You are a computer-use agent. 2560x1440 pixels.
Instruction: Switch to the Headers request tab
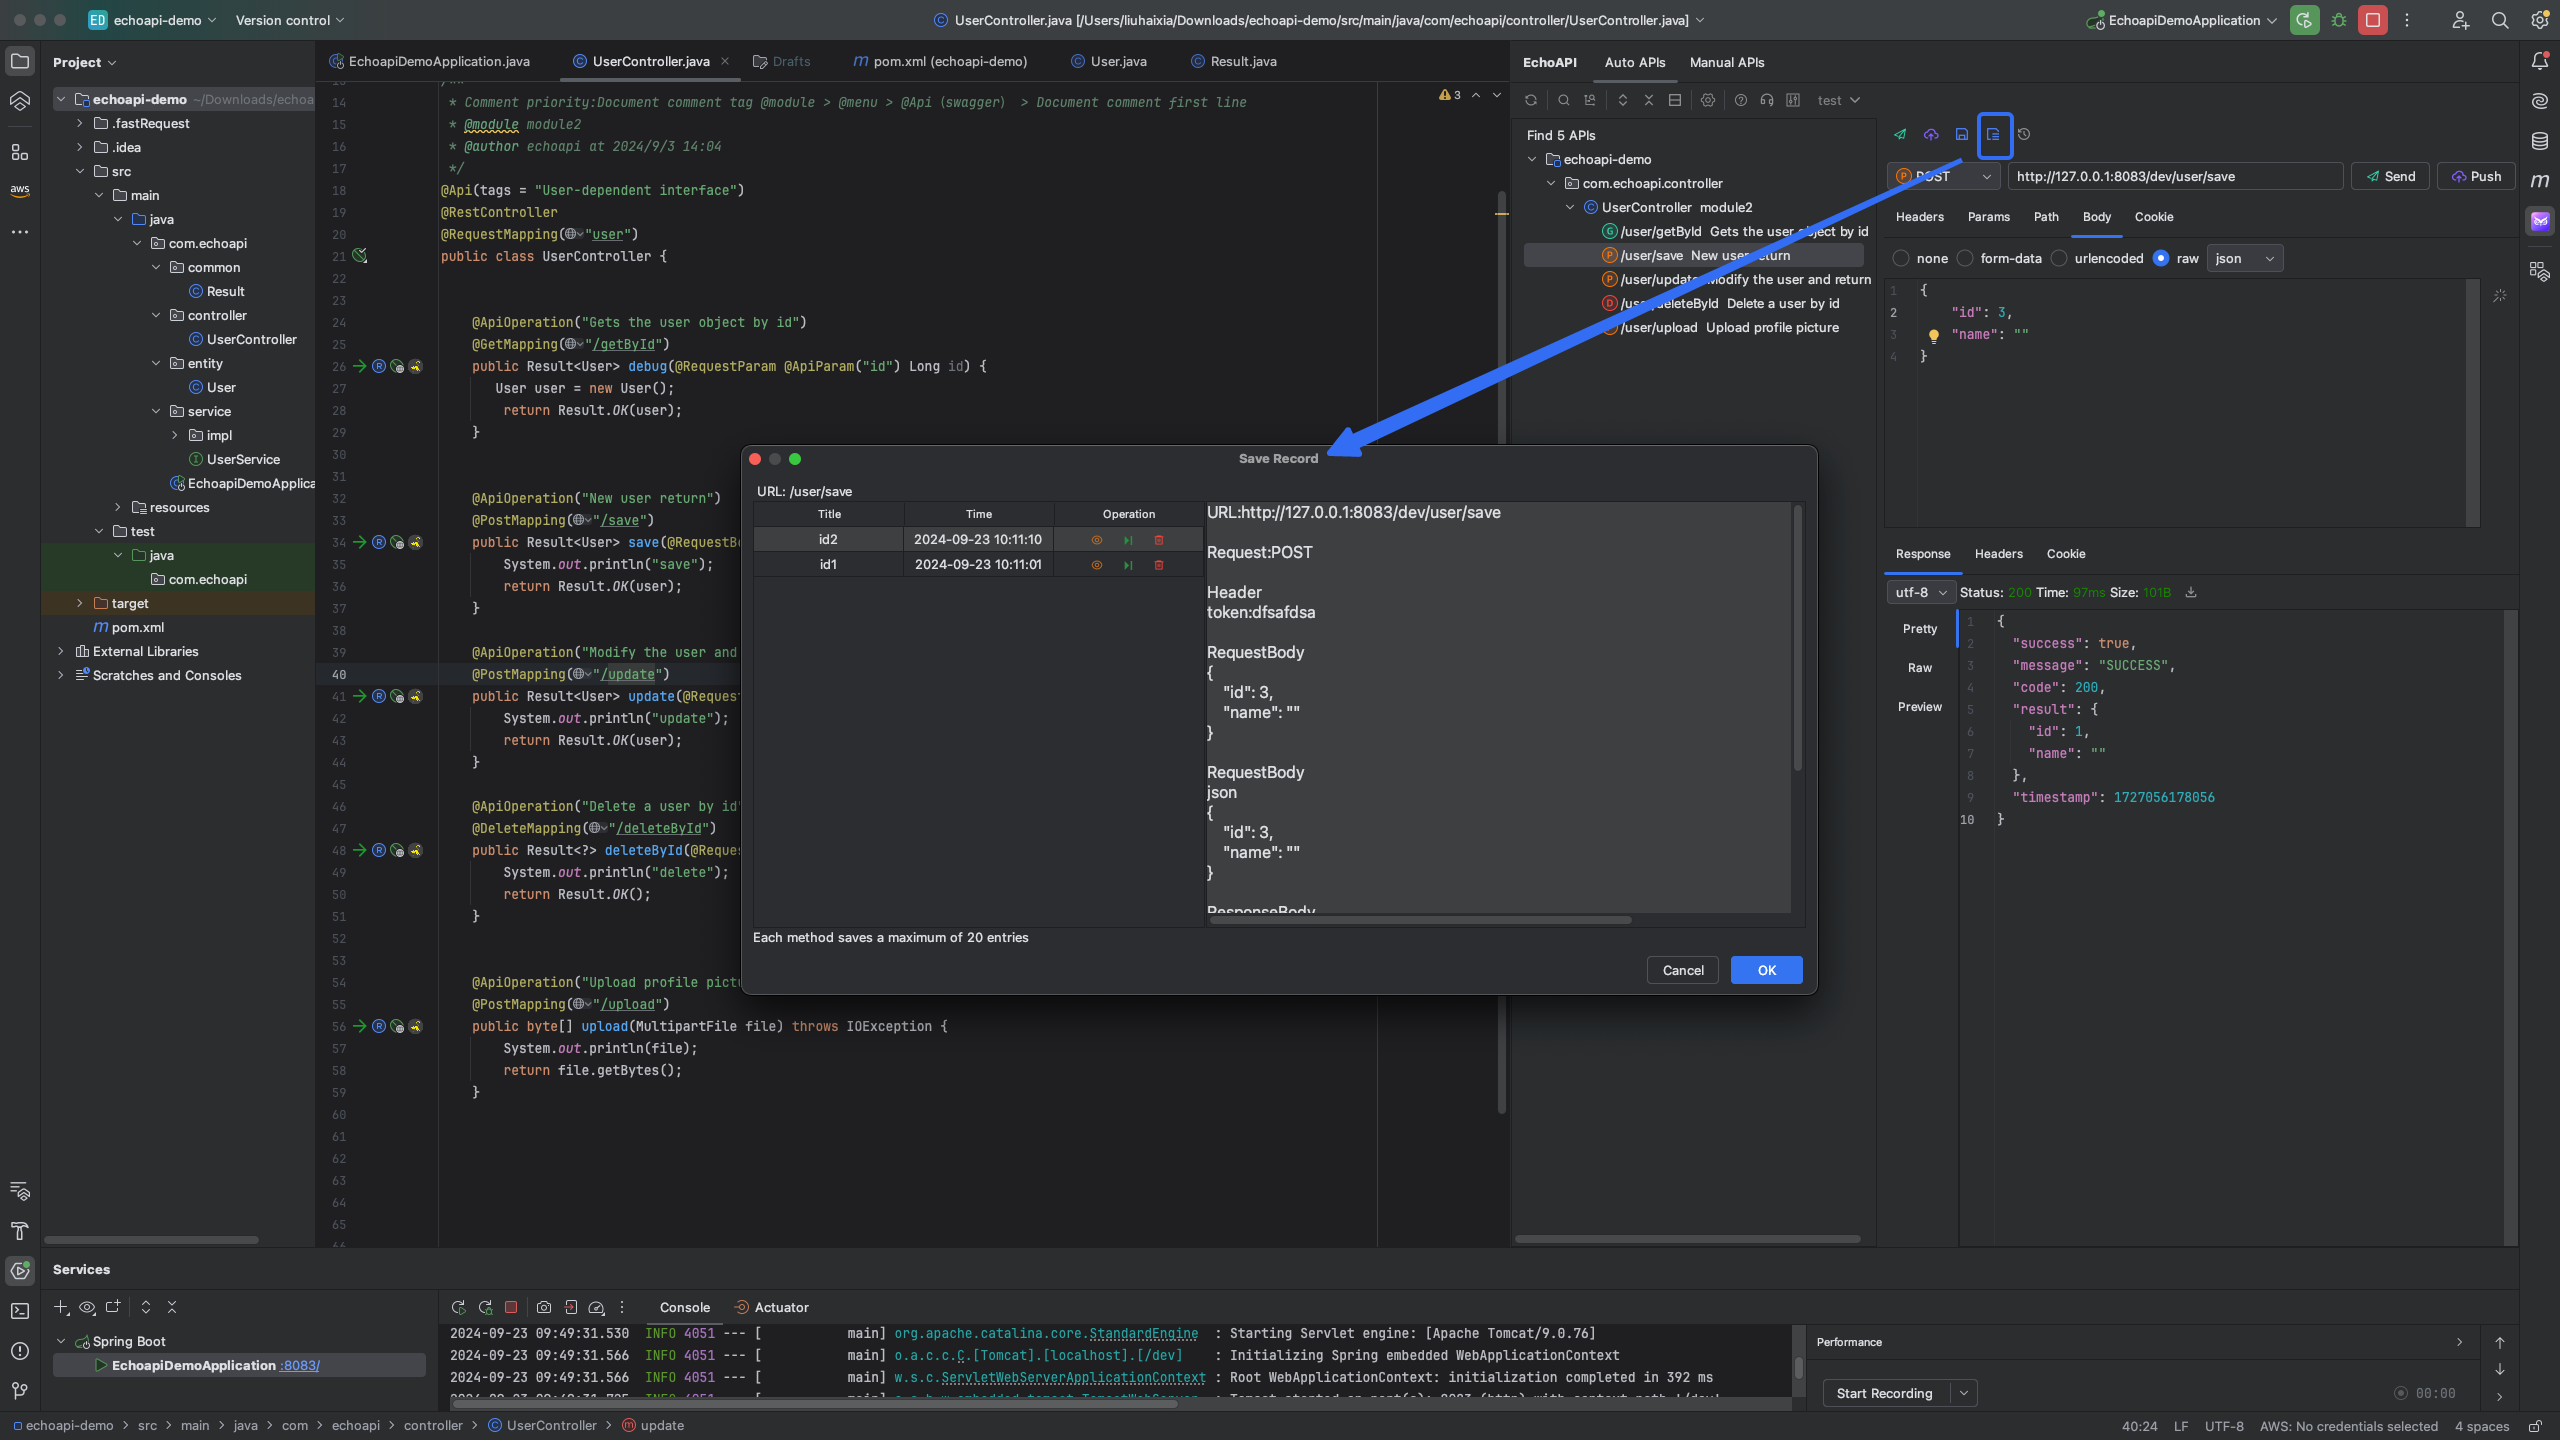pos(1919,217)
